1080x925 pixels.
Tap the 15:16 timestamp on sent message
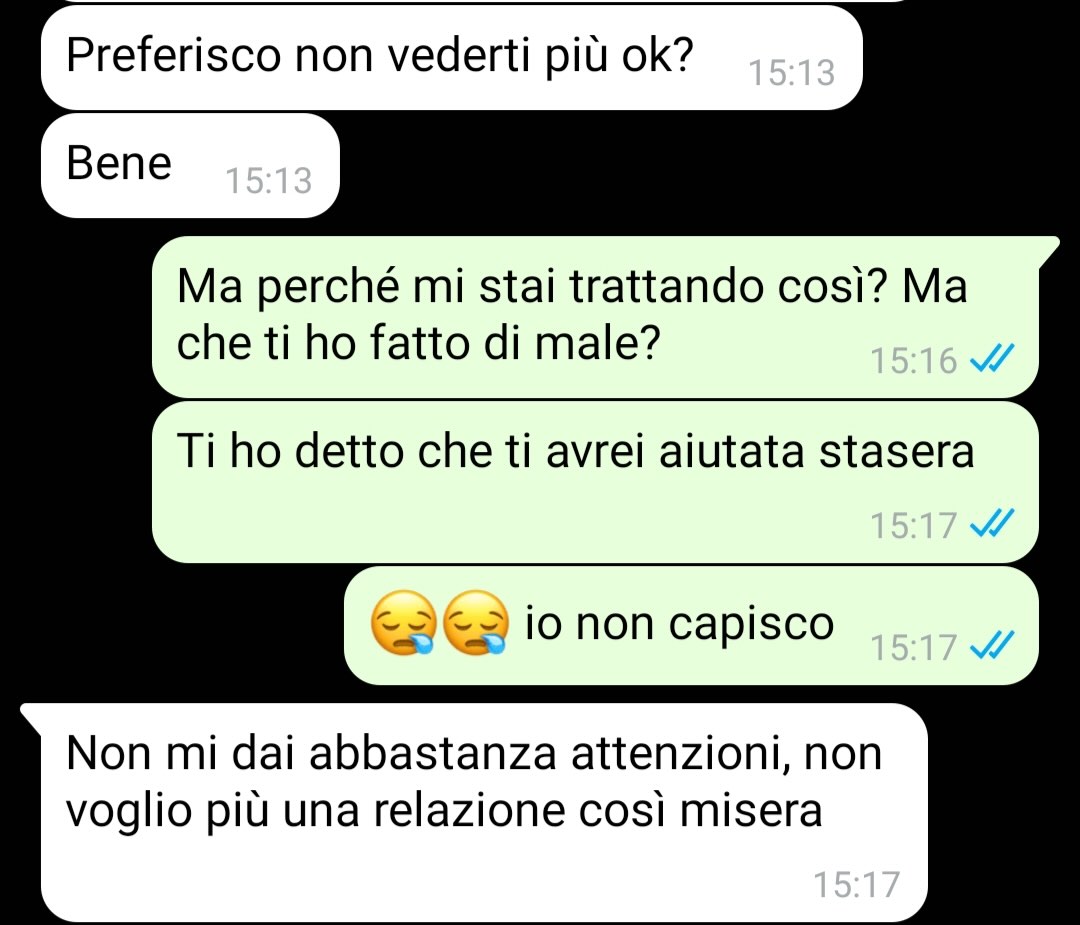[913, 360]
